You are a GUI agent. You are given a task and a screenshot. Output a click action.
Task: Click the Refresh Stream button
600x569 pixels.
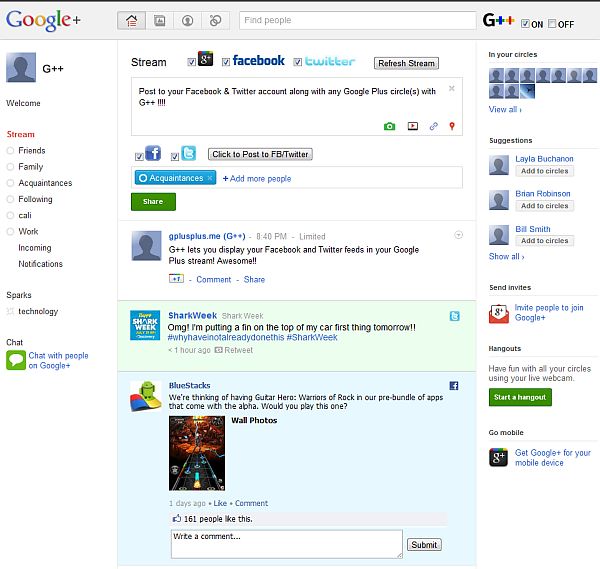406,63
